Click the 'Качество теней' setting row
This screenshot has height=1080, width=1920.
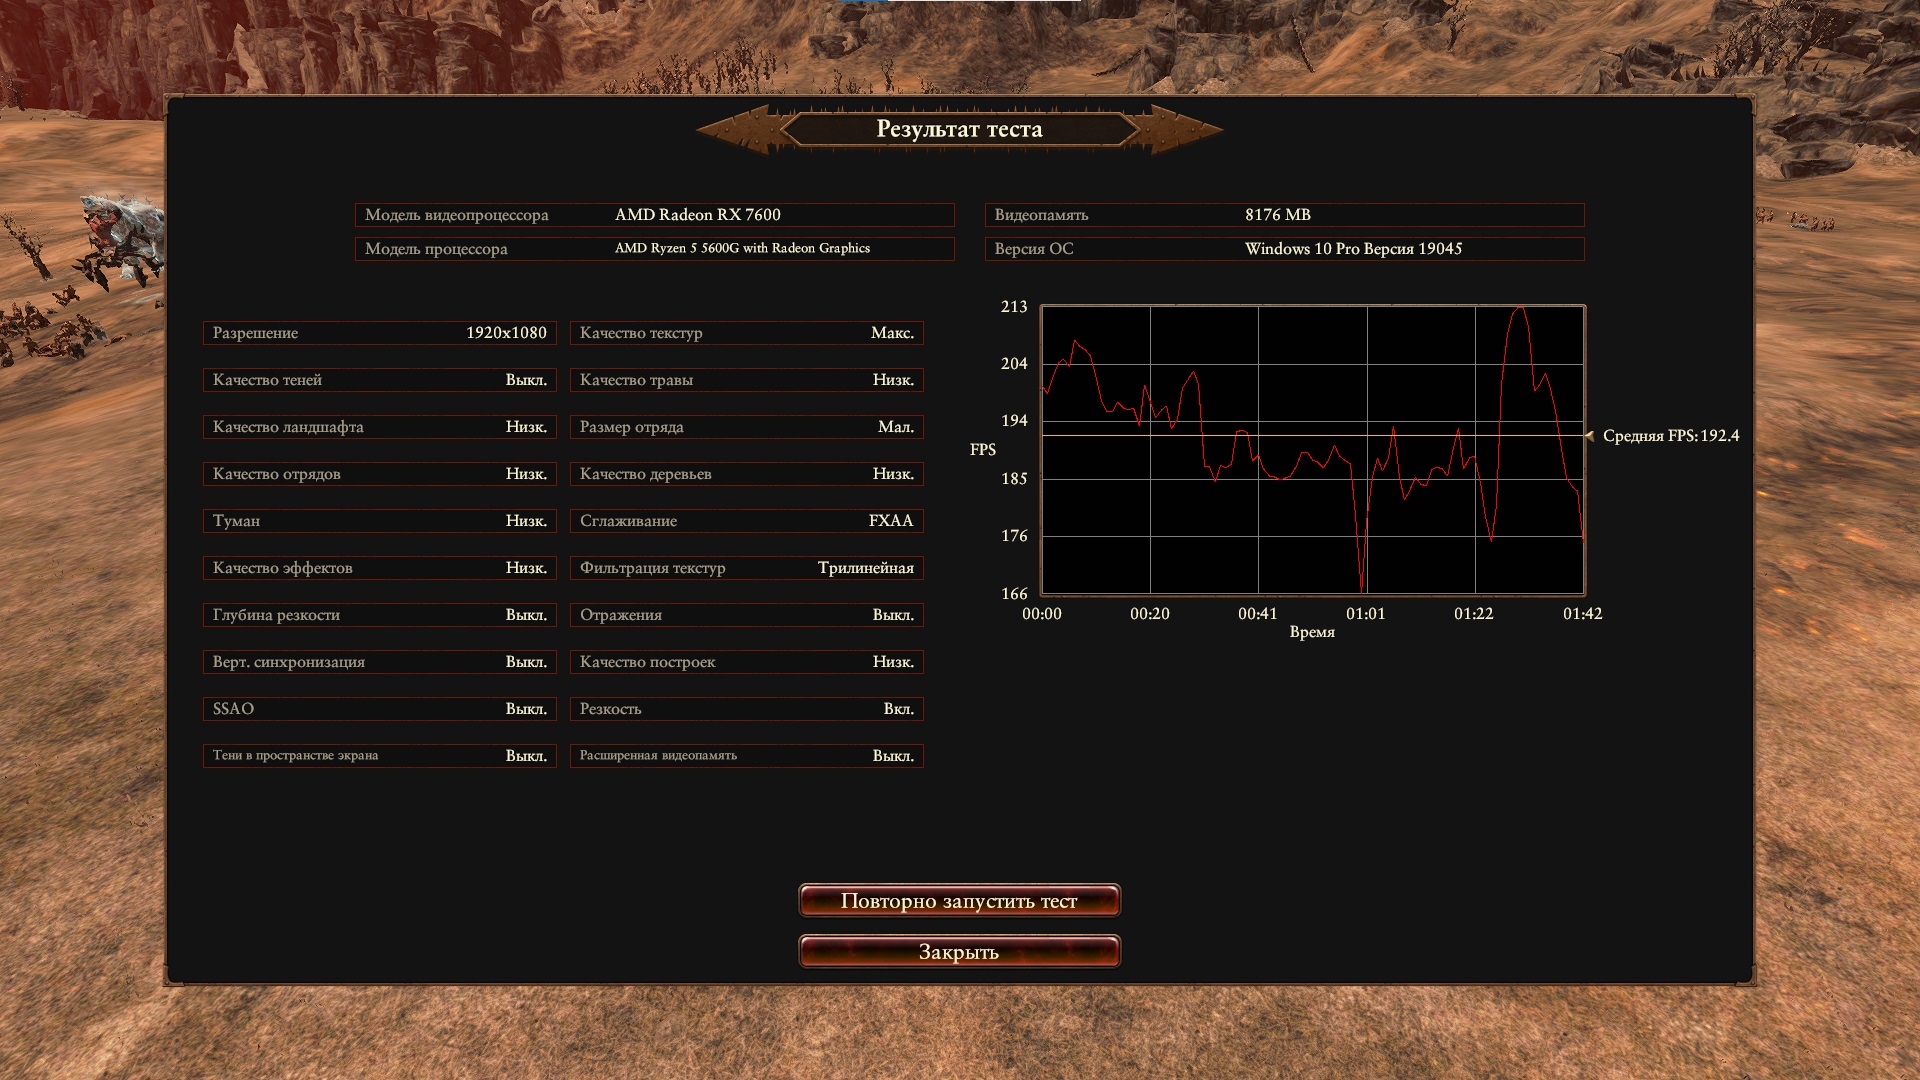[x=379, y=380]
